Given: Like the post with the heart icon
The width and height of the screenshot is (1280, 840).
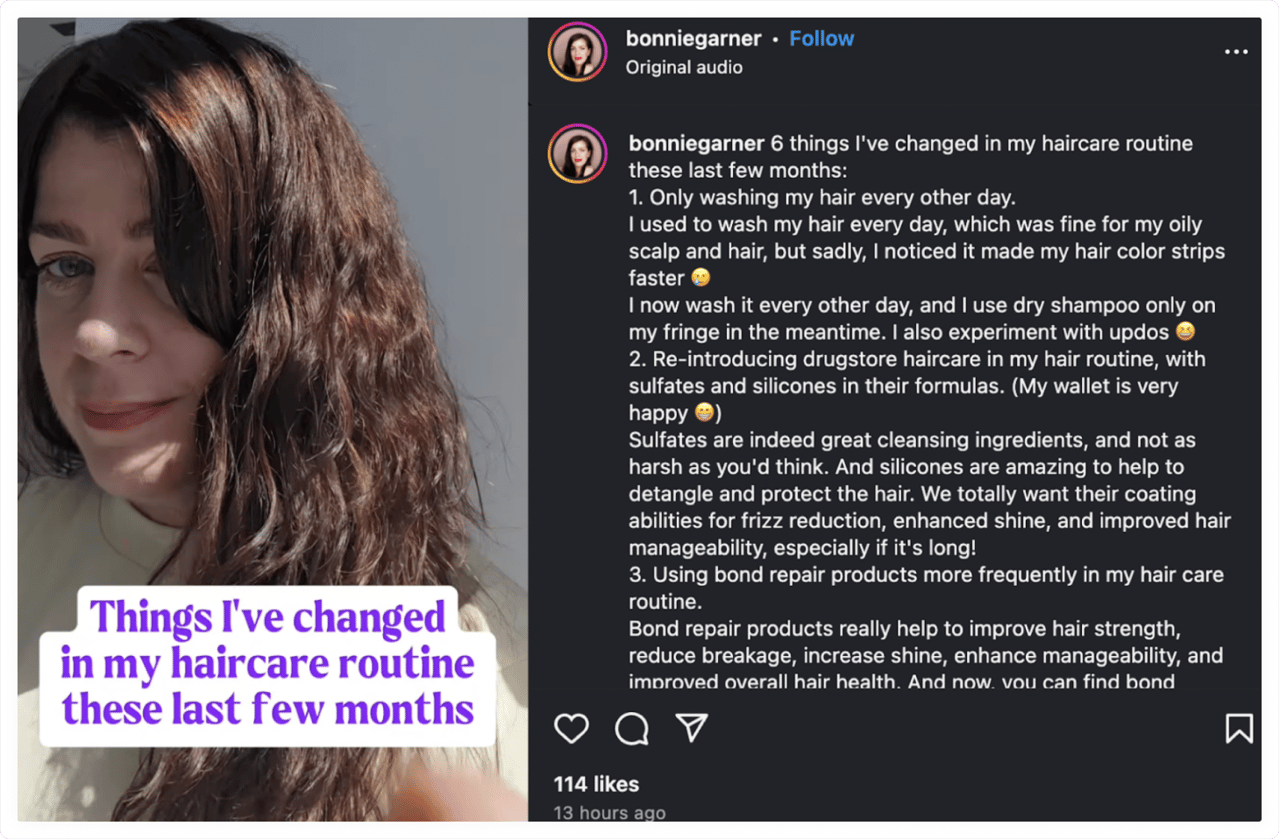Looking at the screenshot, I should point(571,729).
